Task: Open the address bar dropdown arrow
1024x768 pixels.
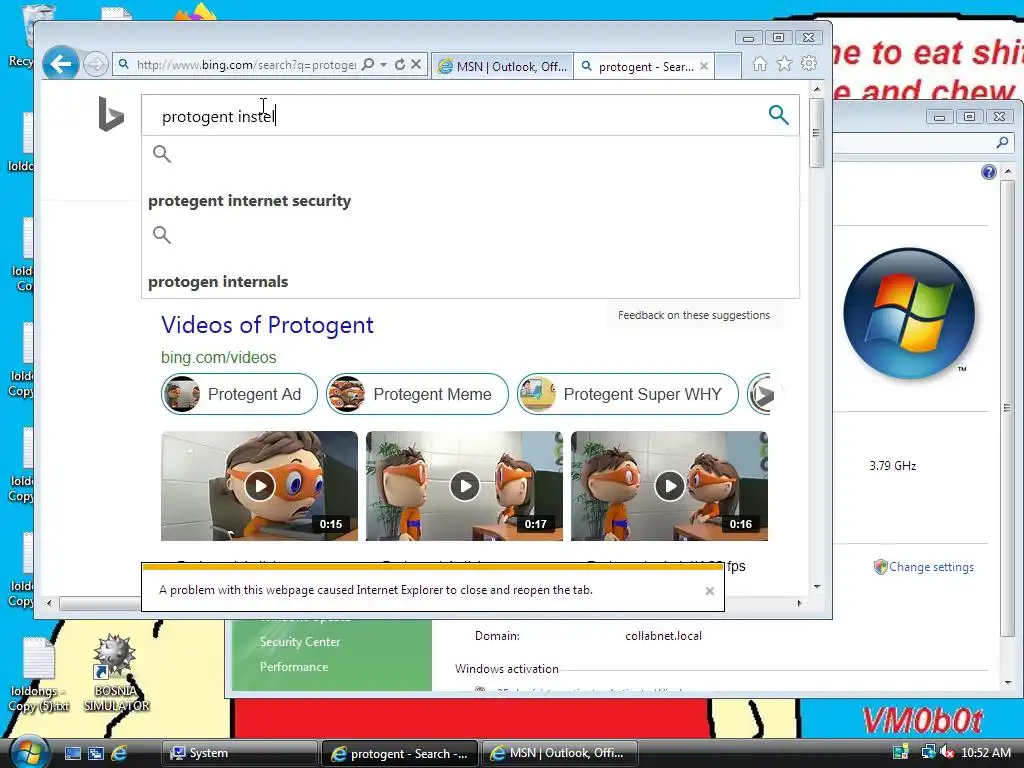Action: (383, 64)
